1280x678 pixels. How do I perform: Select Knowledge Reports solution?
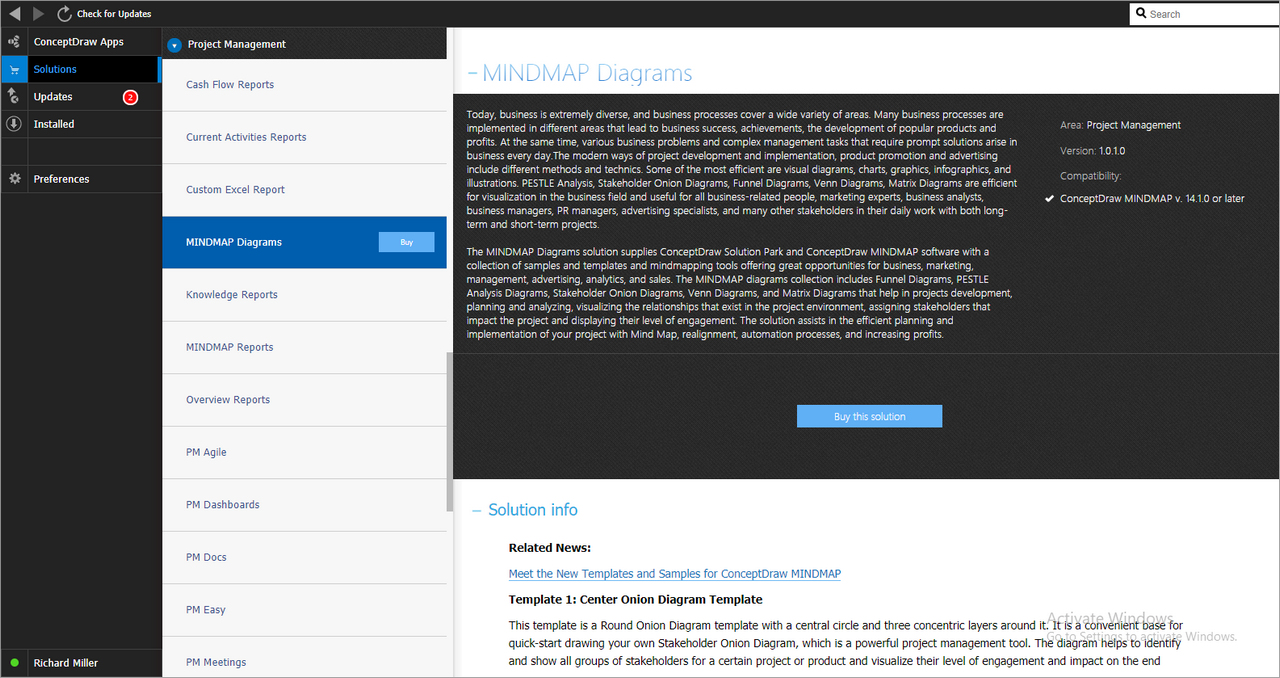(x=304, y=295)
